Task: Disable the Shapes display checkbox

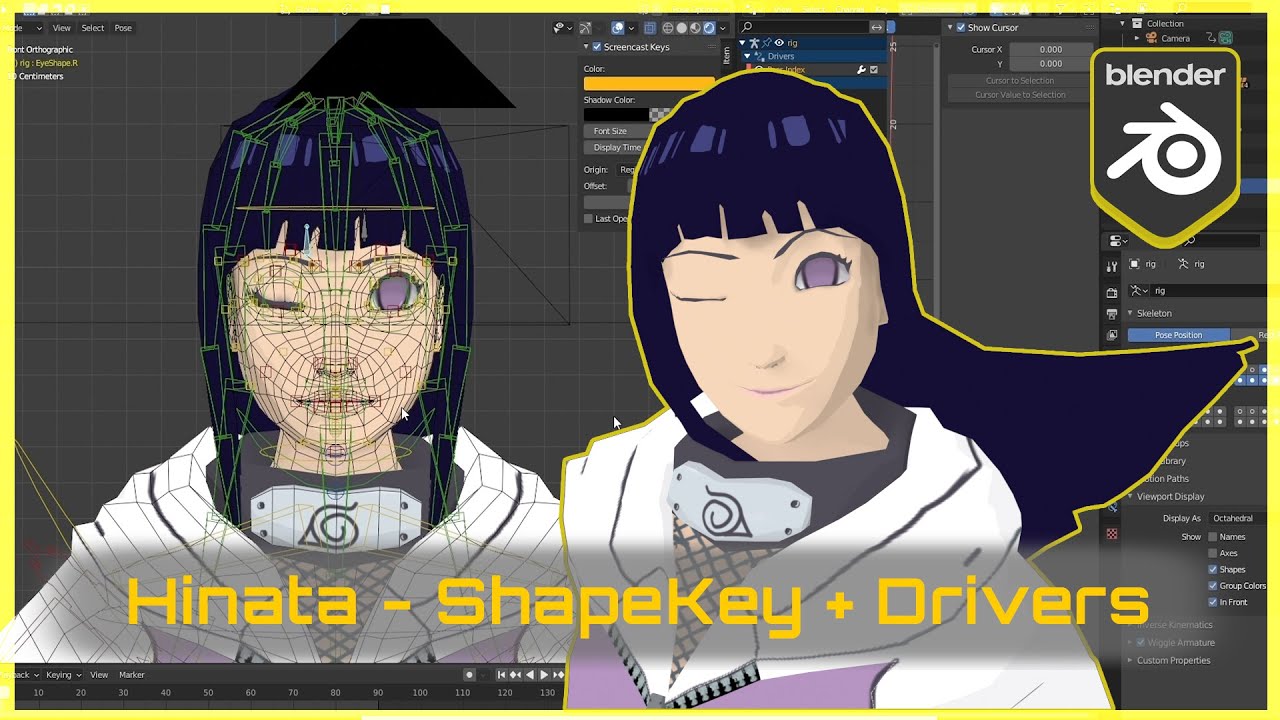Action: pyautogui.click(x=1213, y=569)
